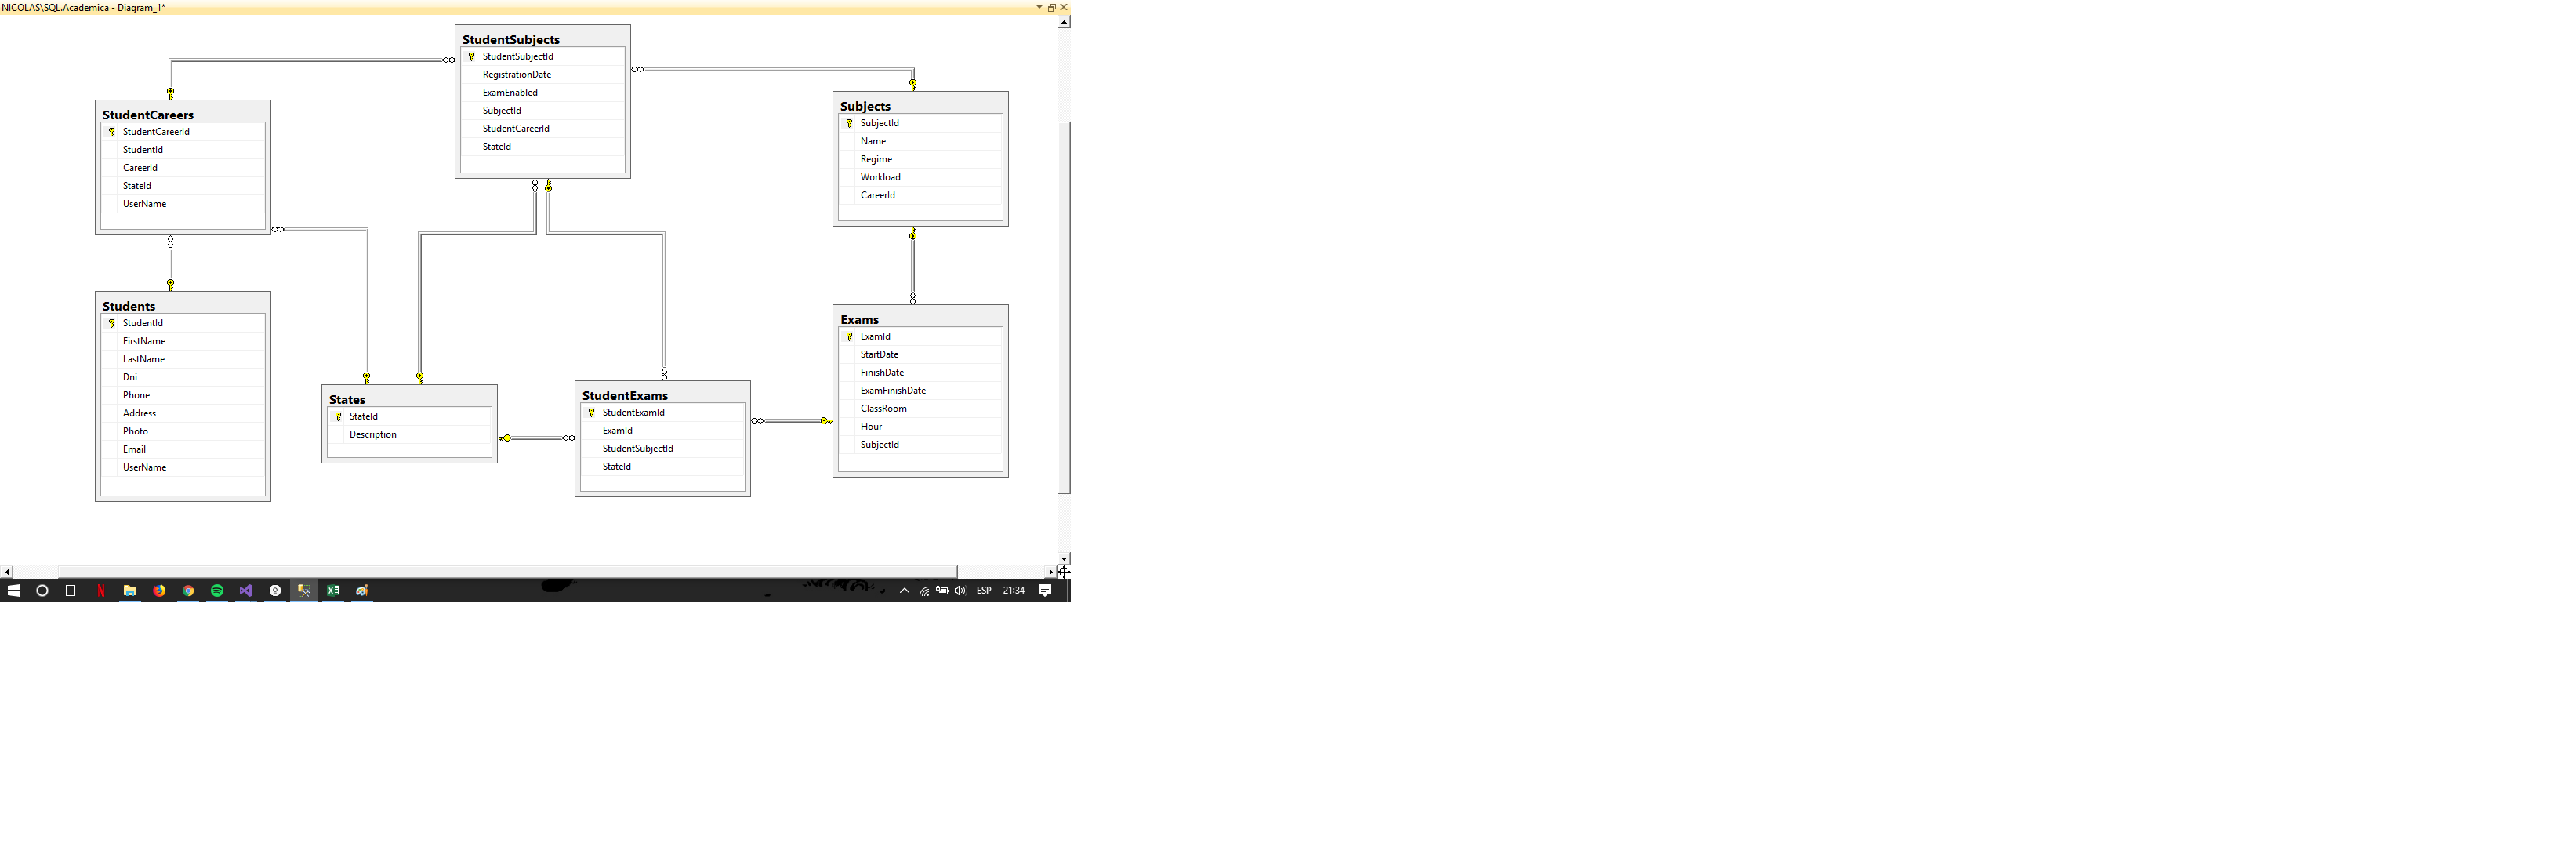The height and width of the screenshot is (847, 2576).
Task: Open the Windows Start menu
Action: (x=14, y=591)
